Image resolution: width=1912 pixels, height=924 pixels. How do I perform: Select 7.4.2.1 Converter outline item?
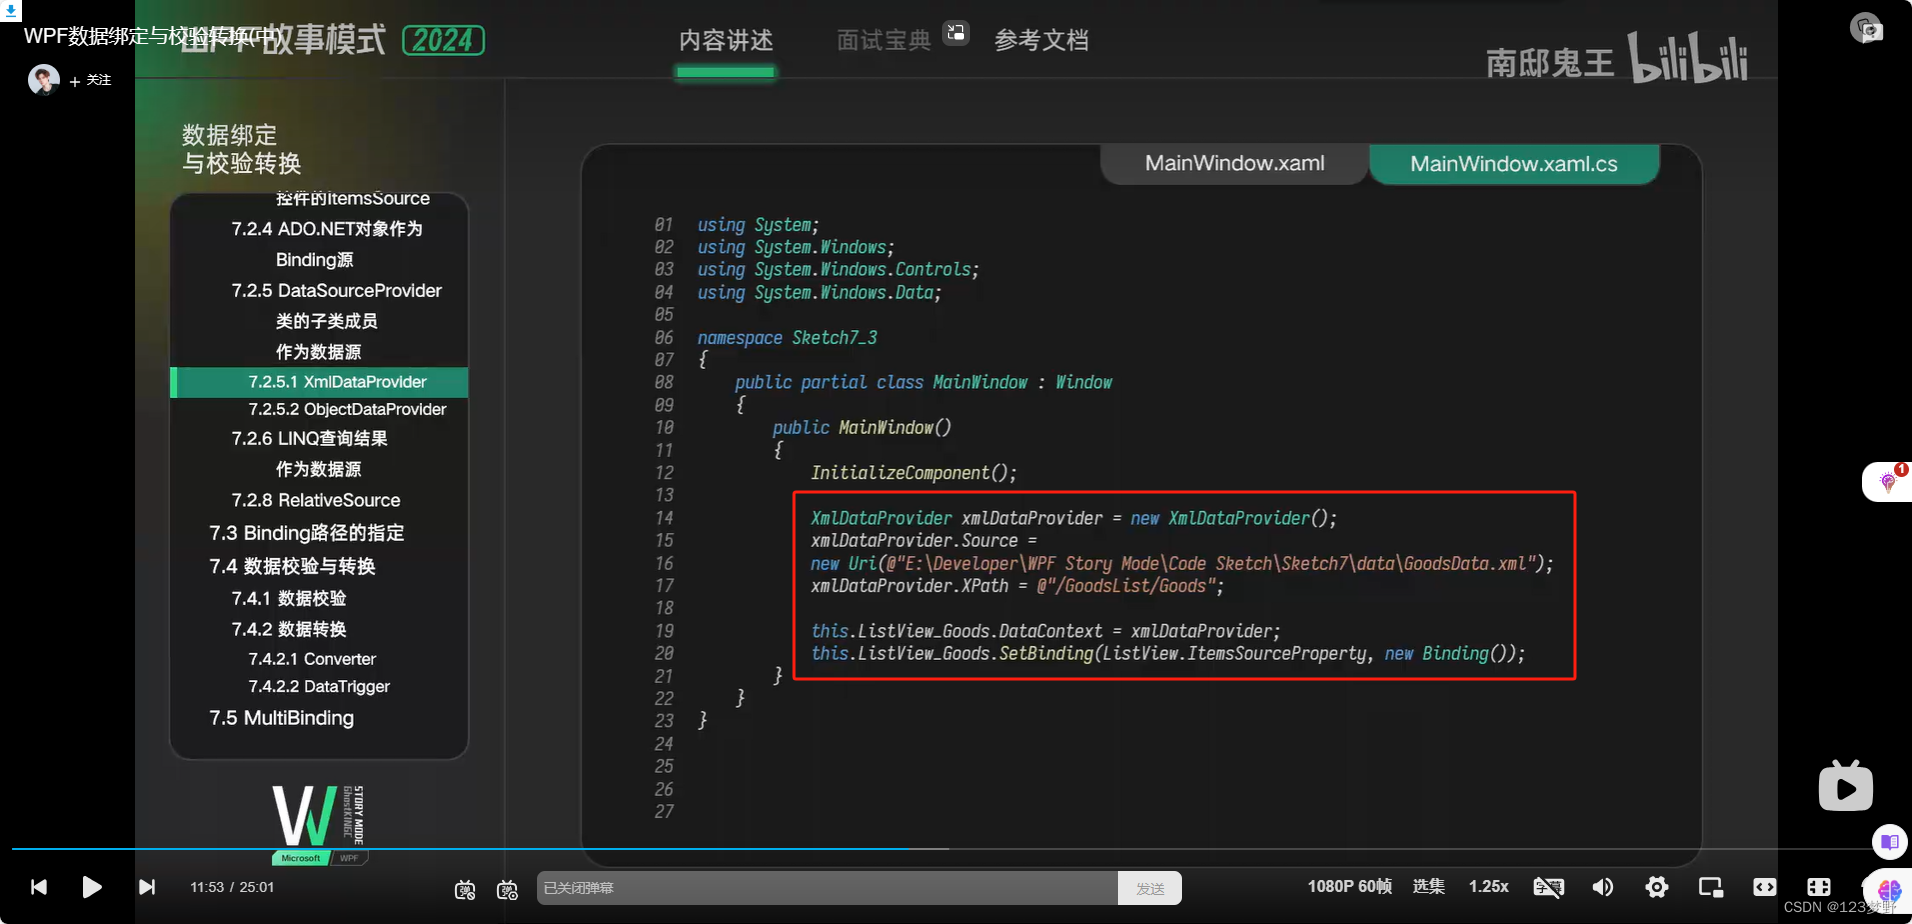coord(312,659)
